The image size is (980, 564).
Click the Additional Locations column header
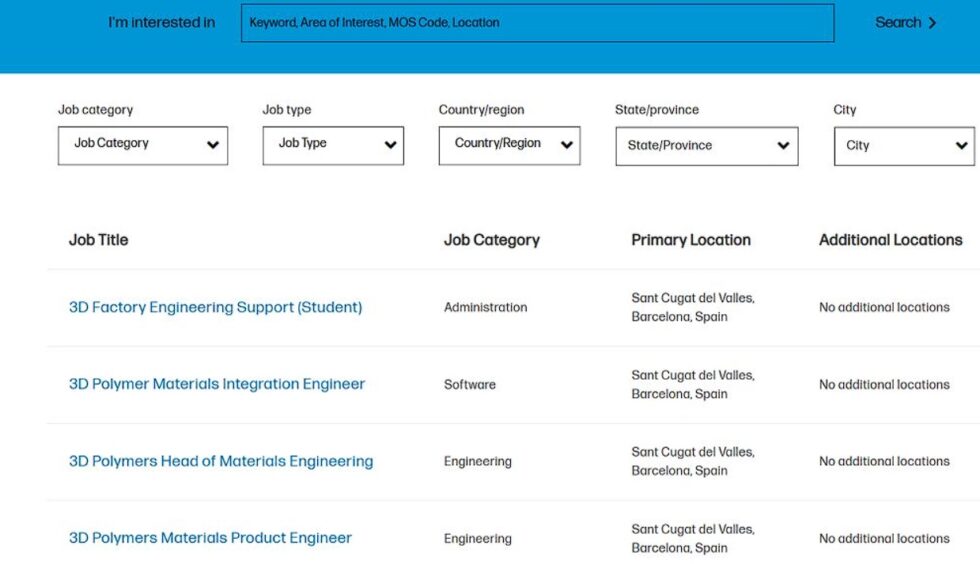coord(890,240)
